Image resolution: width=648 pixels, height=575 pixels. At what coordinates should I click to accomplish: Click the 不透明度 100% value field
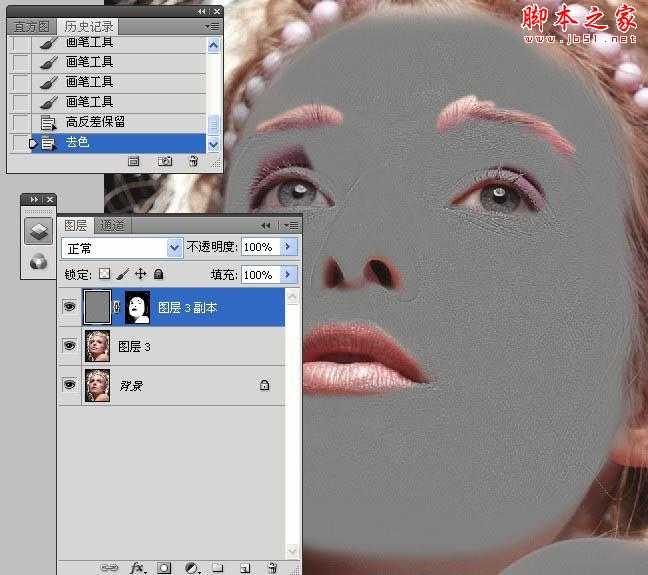click(260, 247)
